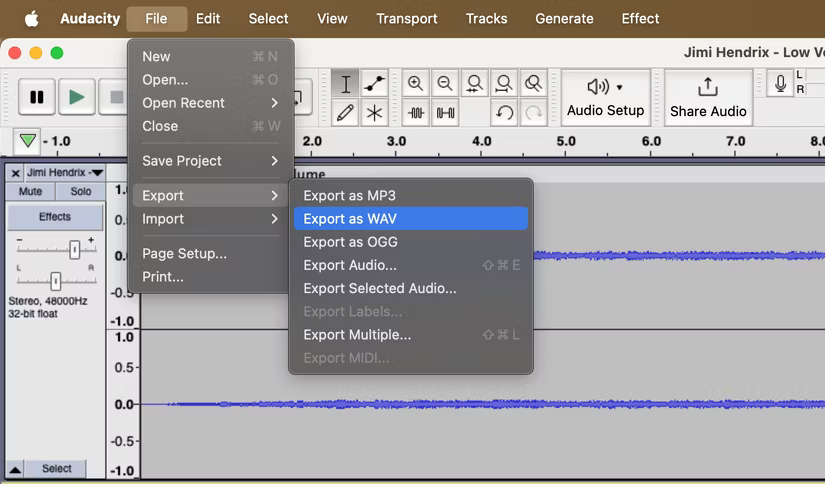This screenshot has height=484, width=825.
Task: Open the Tracks menu
Action: point(487,18)
